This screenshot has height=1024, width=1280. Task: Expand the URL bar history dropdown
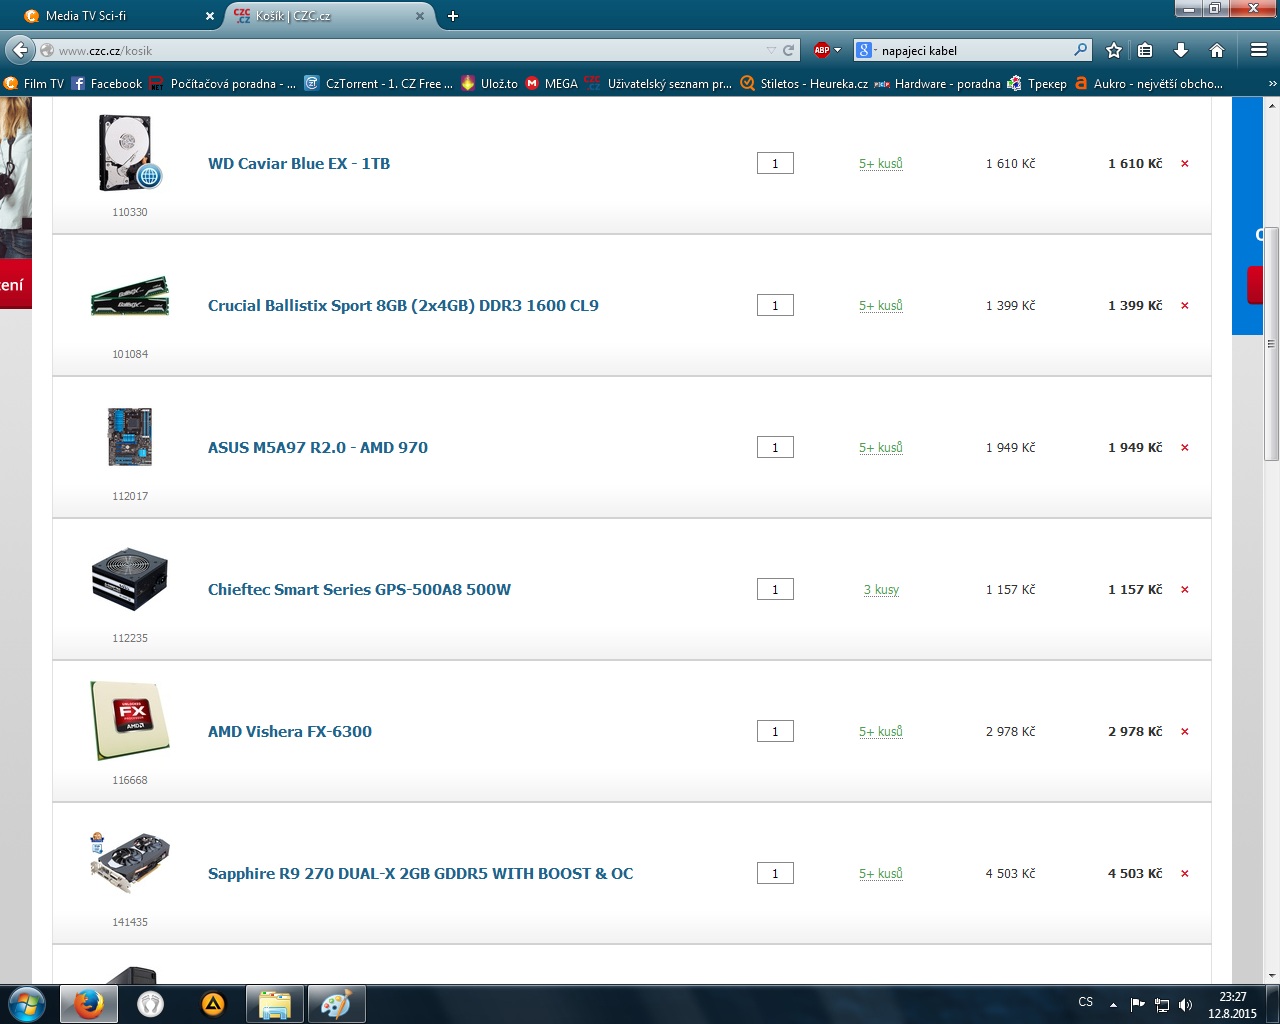tap(771, 50)
